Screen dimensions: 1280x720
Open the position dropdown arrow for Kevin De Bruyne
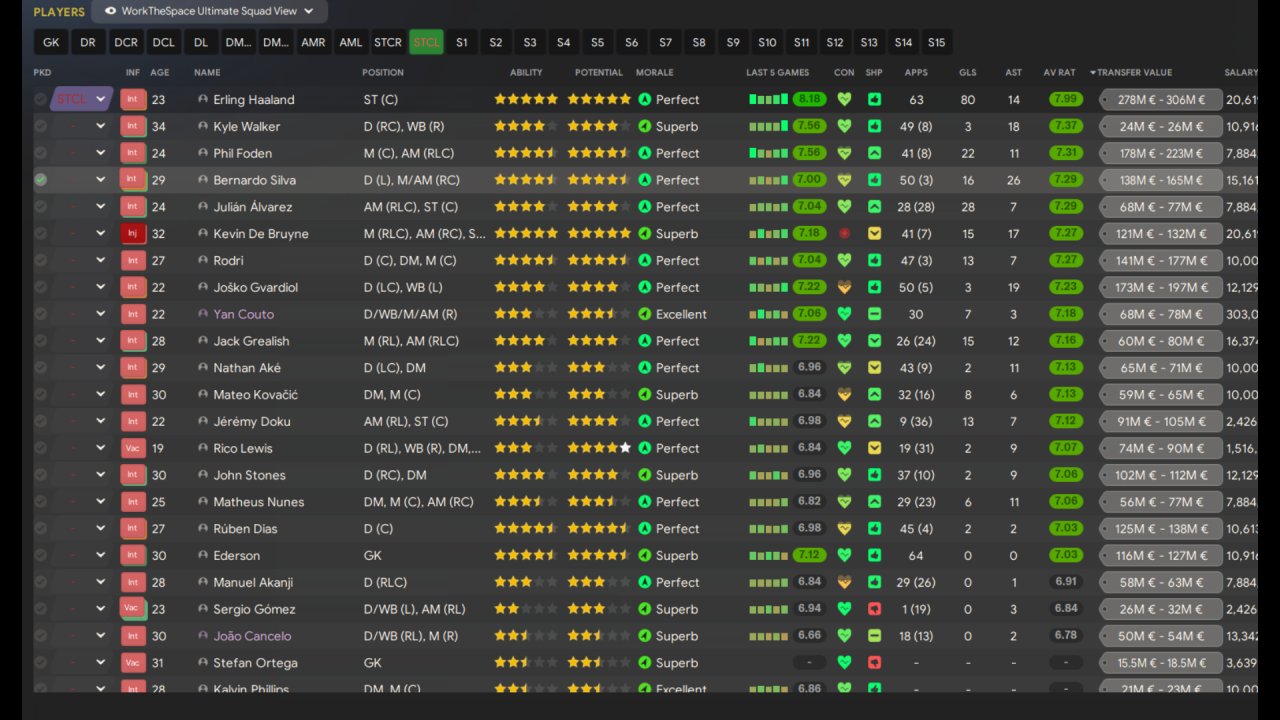100,234
